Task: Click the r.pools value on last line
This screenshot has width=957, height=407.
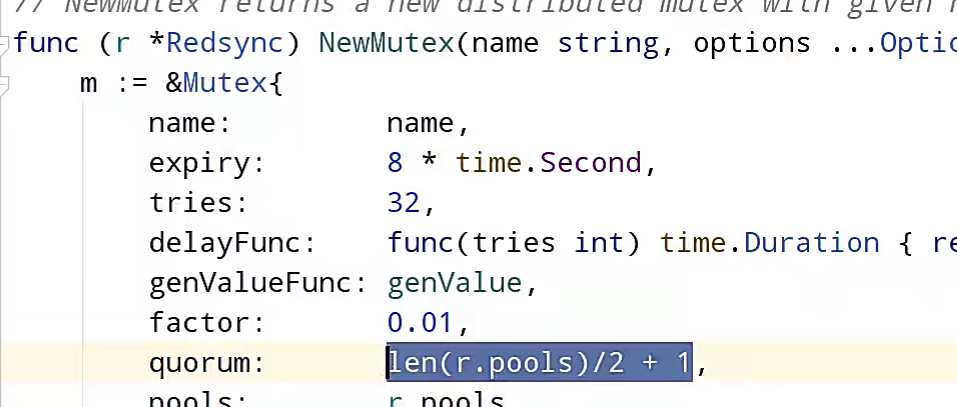Action: coord(446,400)
